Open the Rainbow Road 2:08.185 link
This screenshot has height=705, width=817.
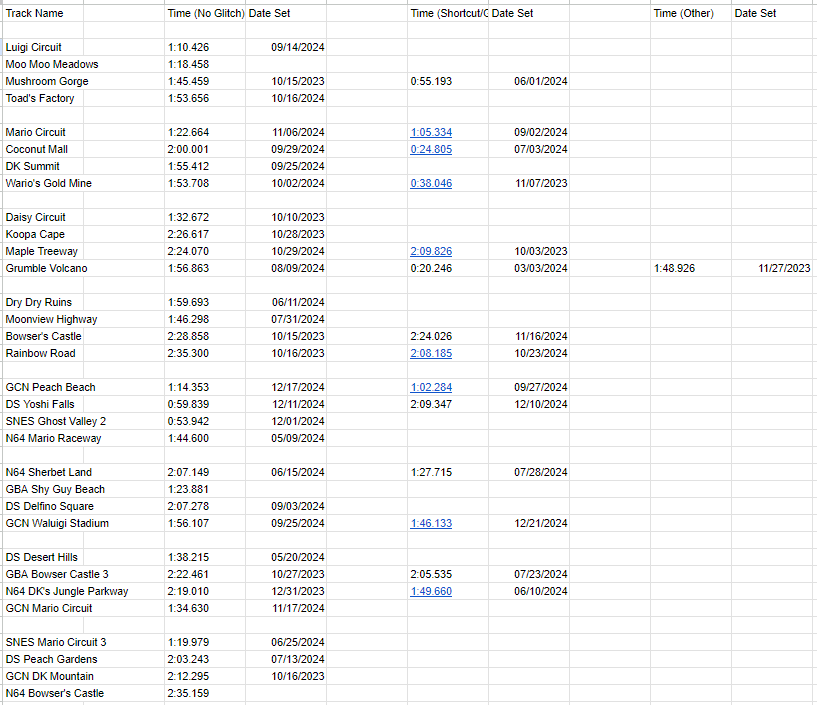pos(431,353)
